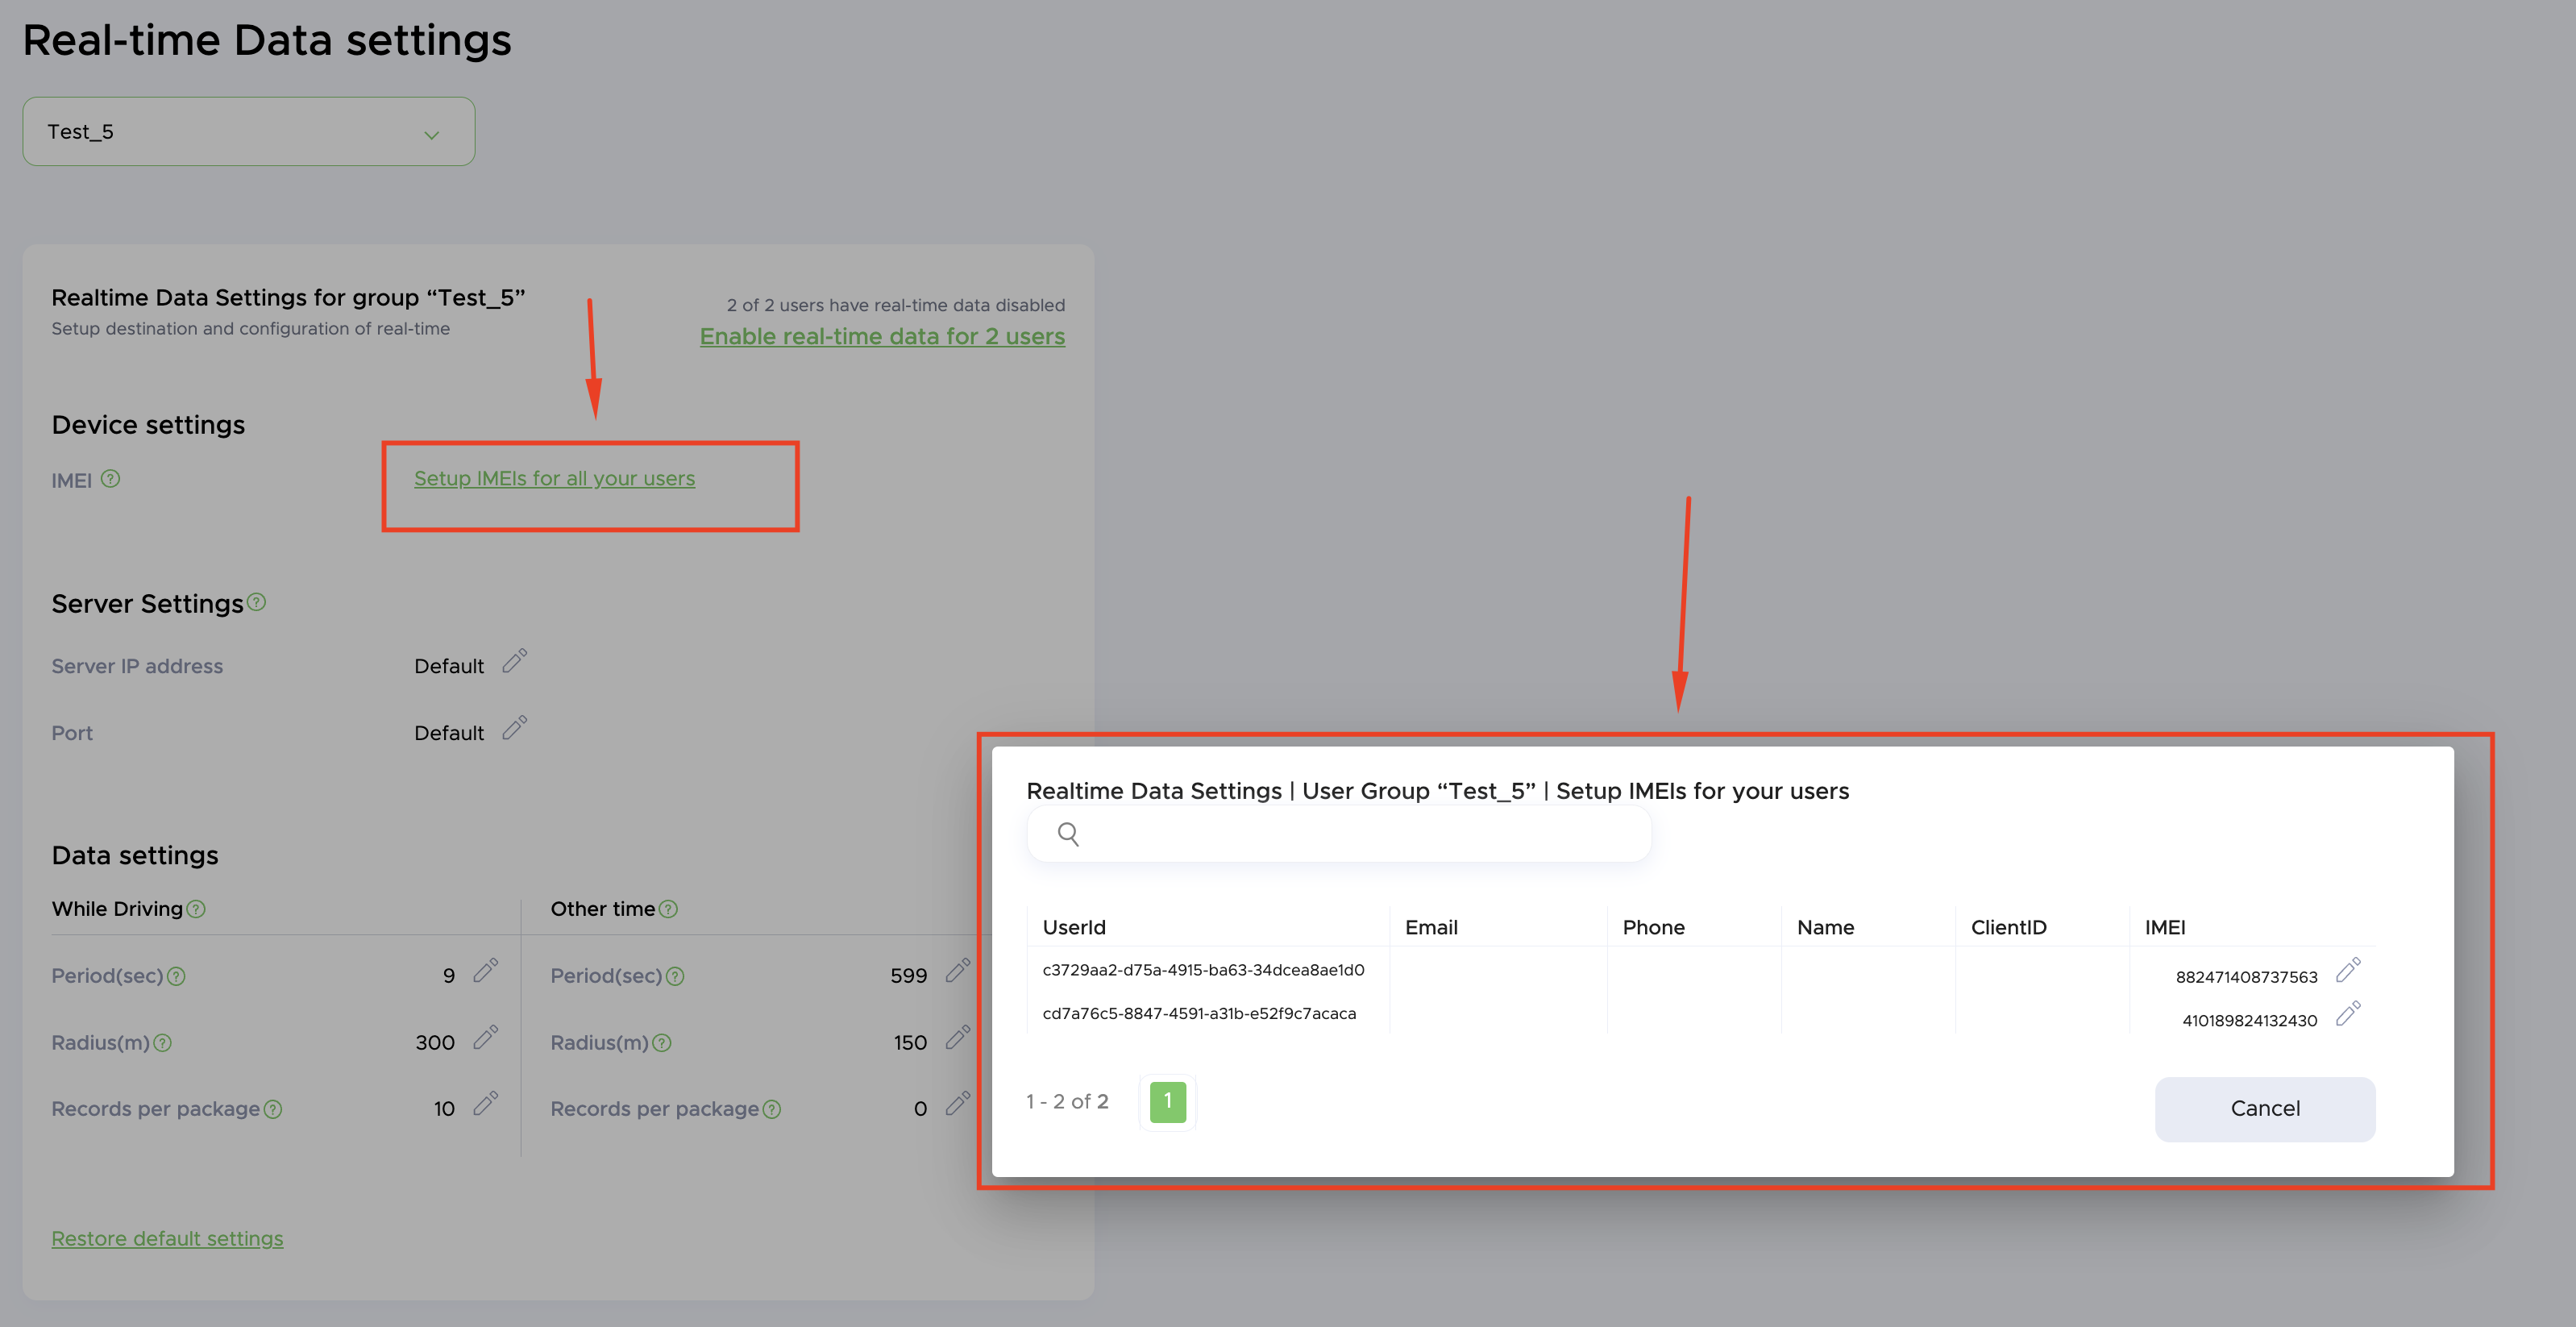Edit the Port value pencil icon
Viewport: 2576px width, 1327px height.
(x=514, y=728)
